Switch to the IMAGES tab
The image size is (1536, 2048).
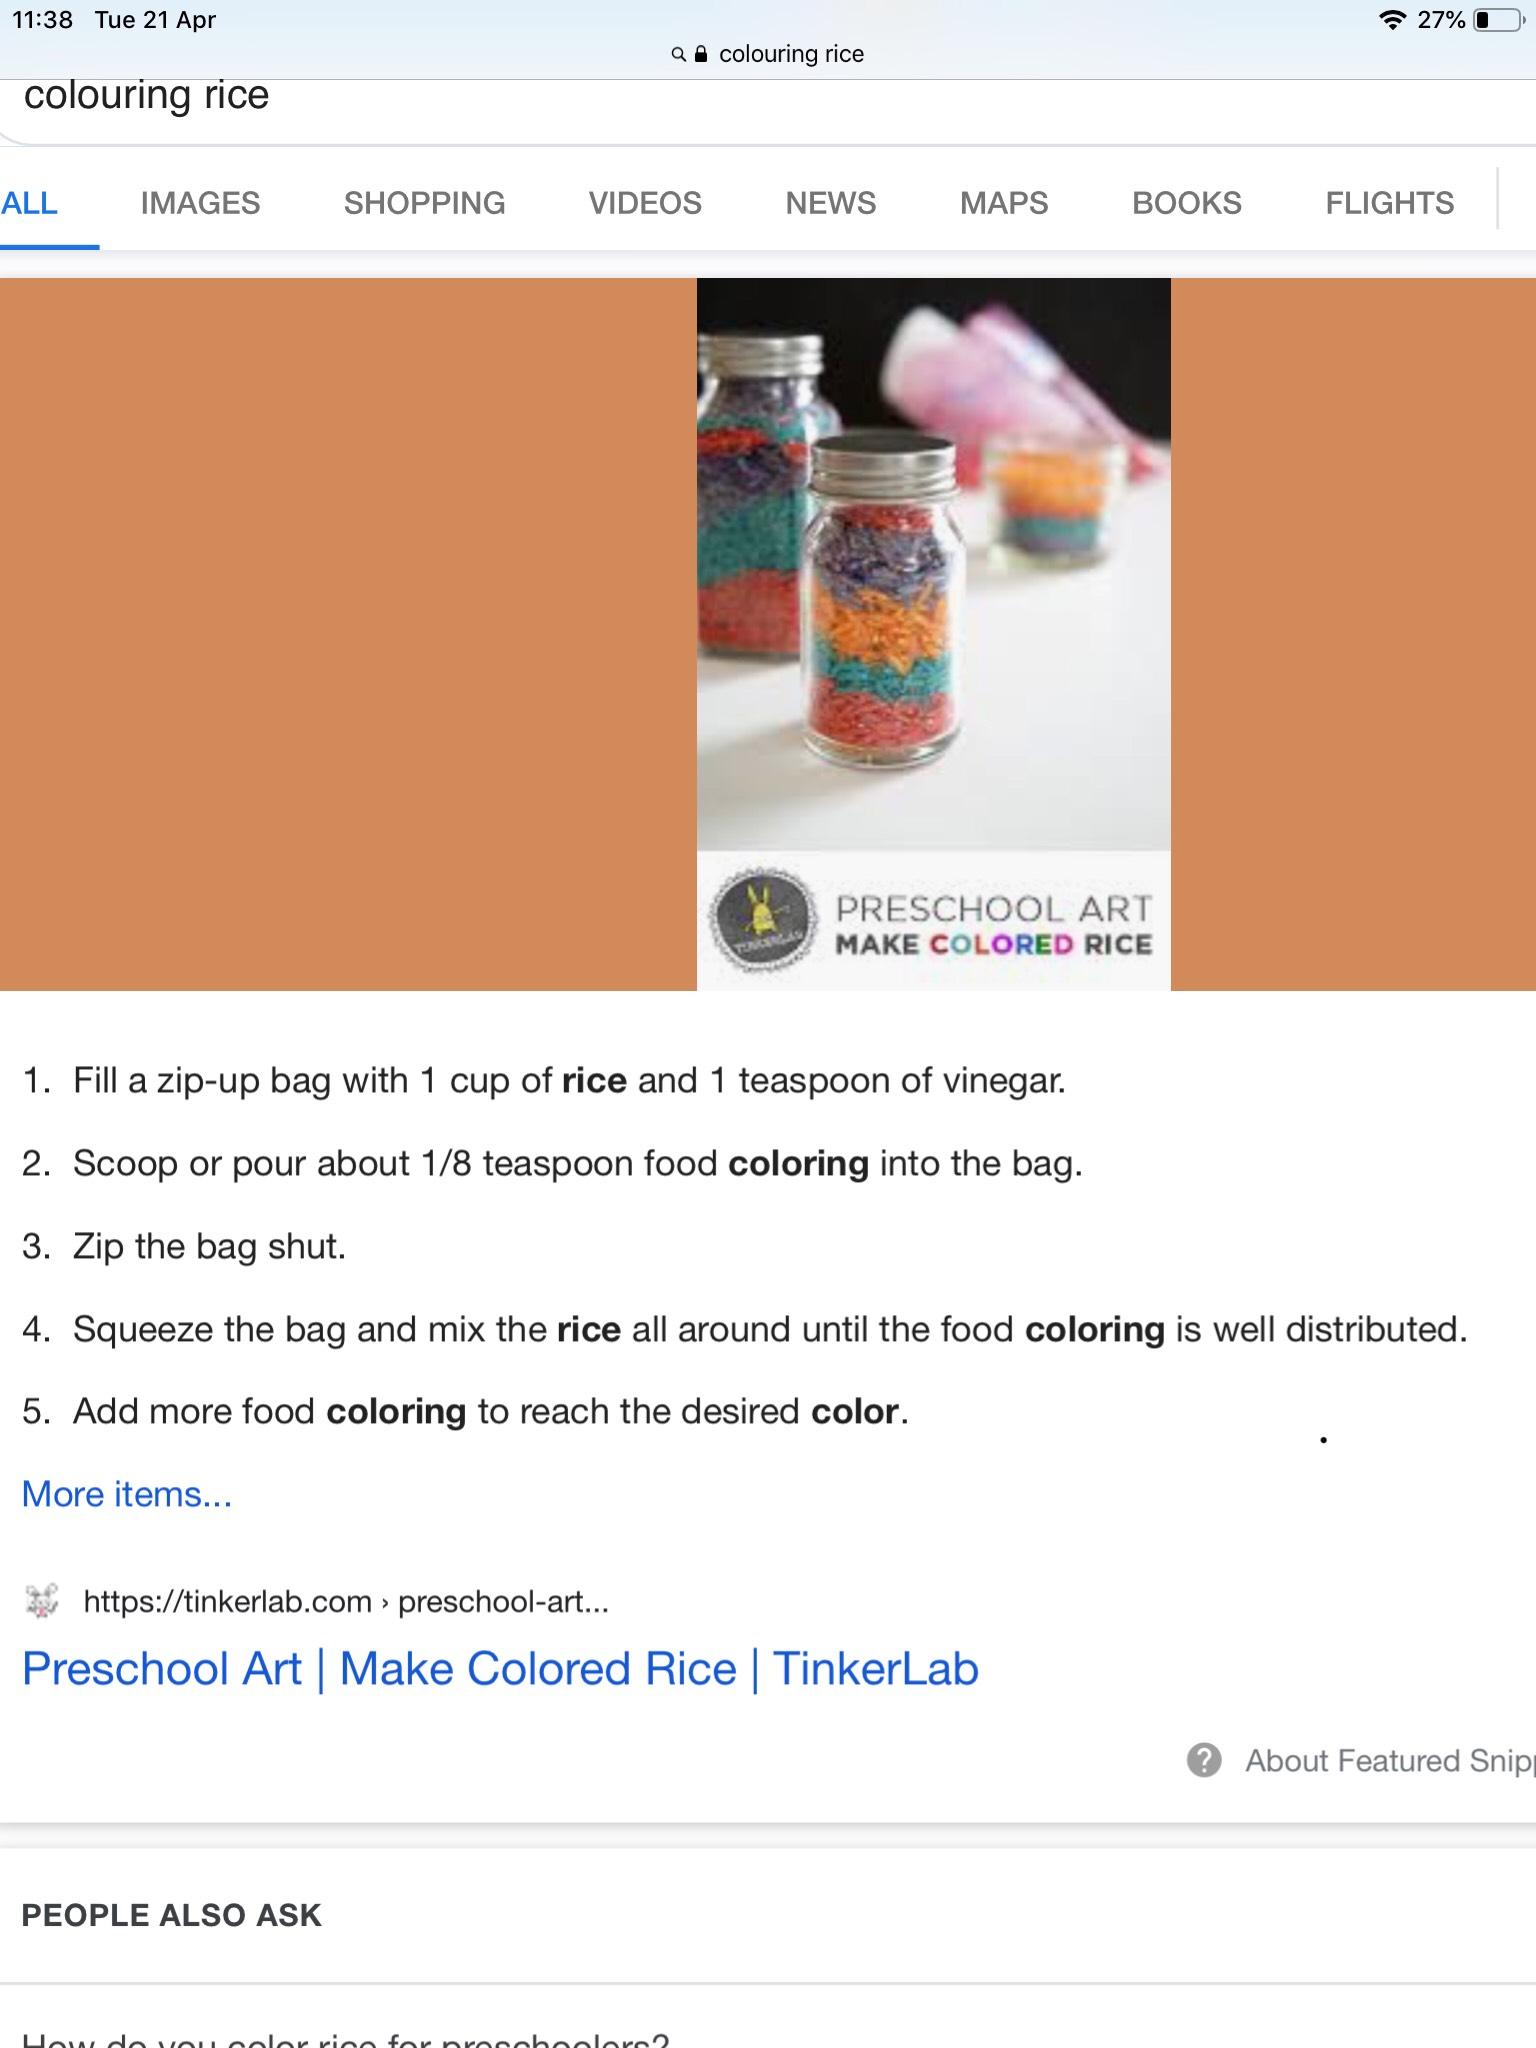pos(200,203)
